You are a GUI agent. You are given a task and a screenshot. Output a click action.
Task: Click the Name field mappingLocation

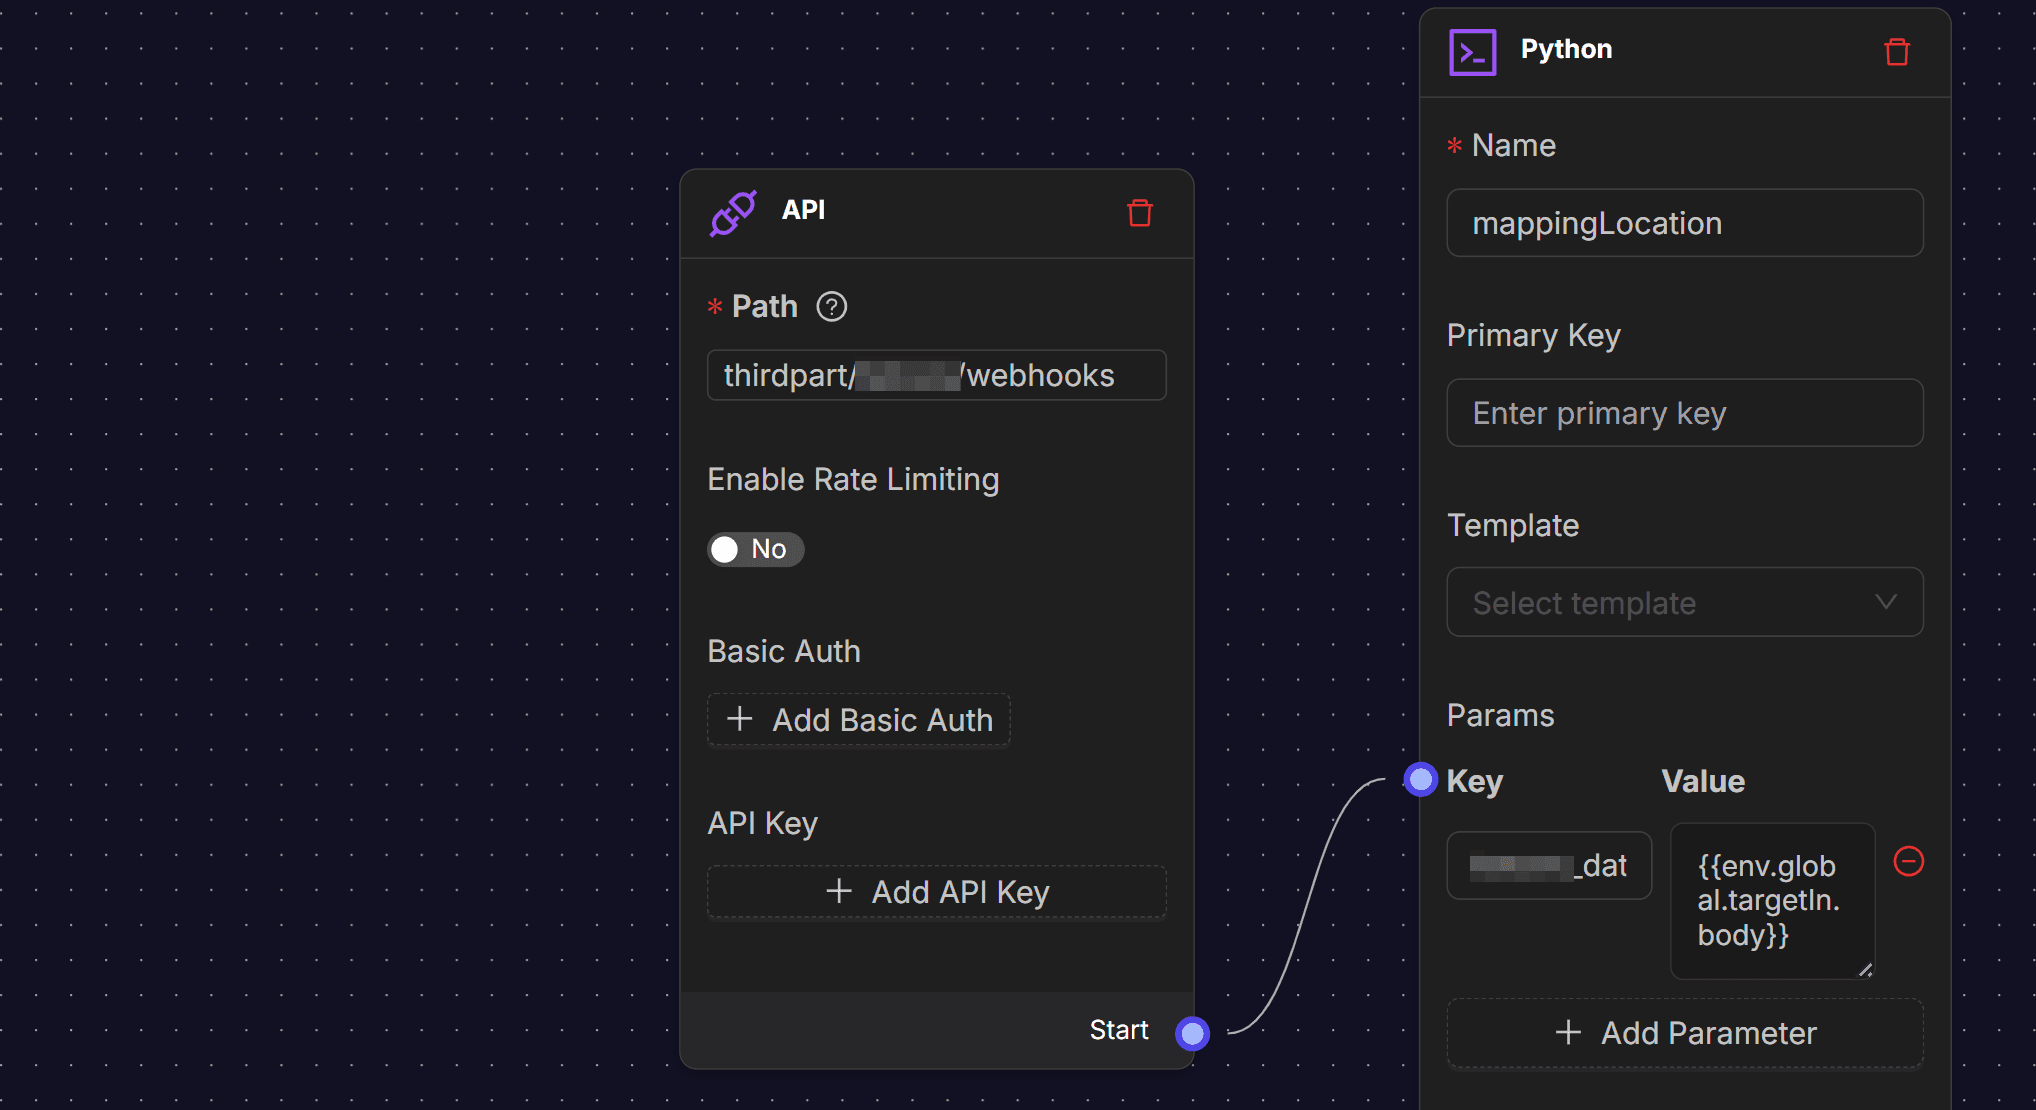(1684, 223)
